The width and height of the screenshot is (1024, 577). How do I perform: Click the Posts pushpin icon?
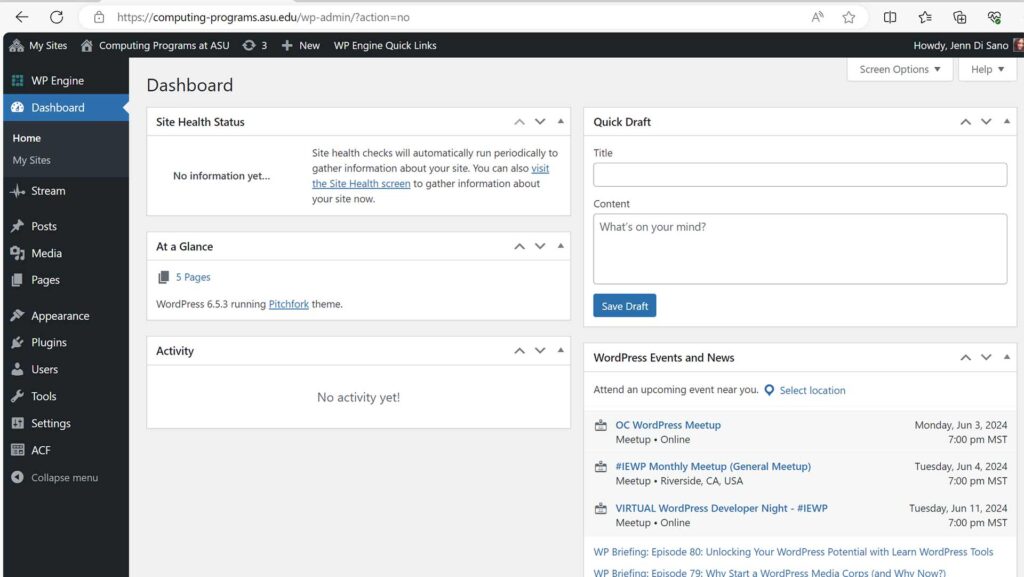coord(18,226)
